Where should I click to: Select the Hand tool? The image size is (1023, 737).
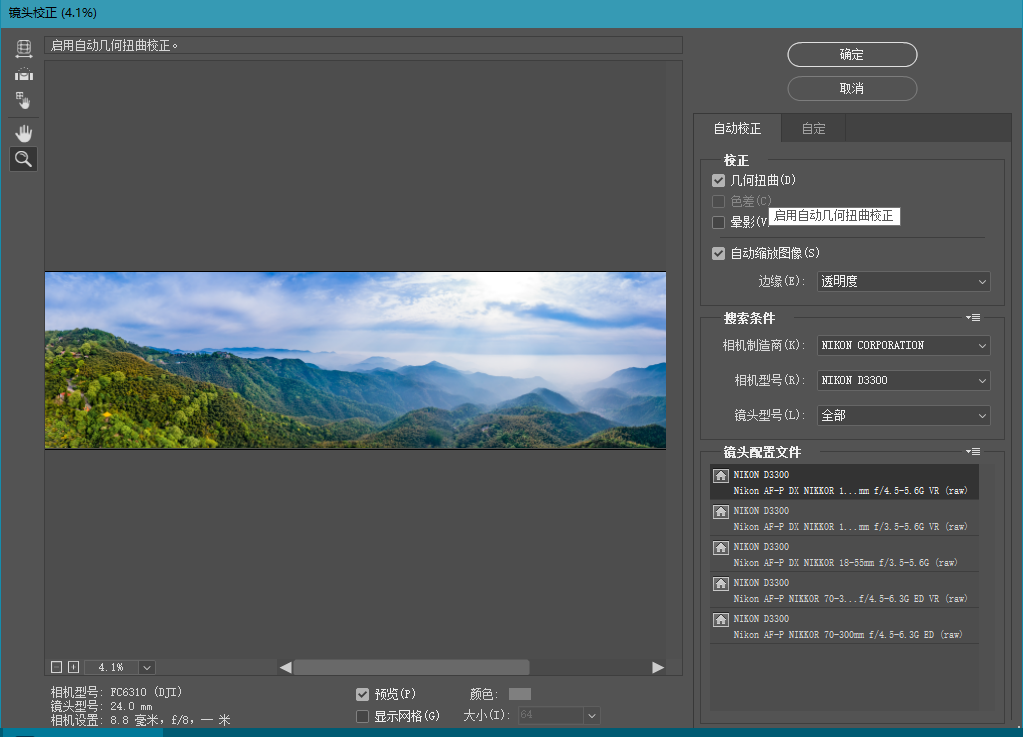point(24,133)
